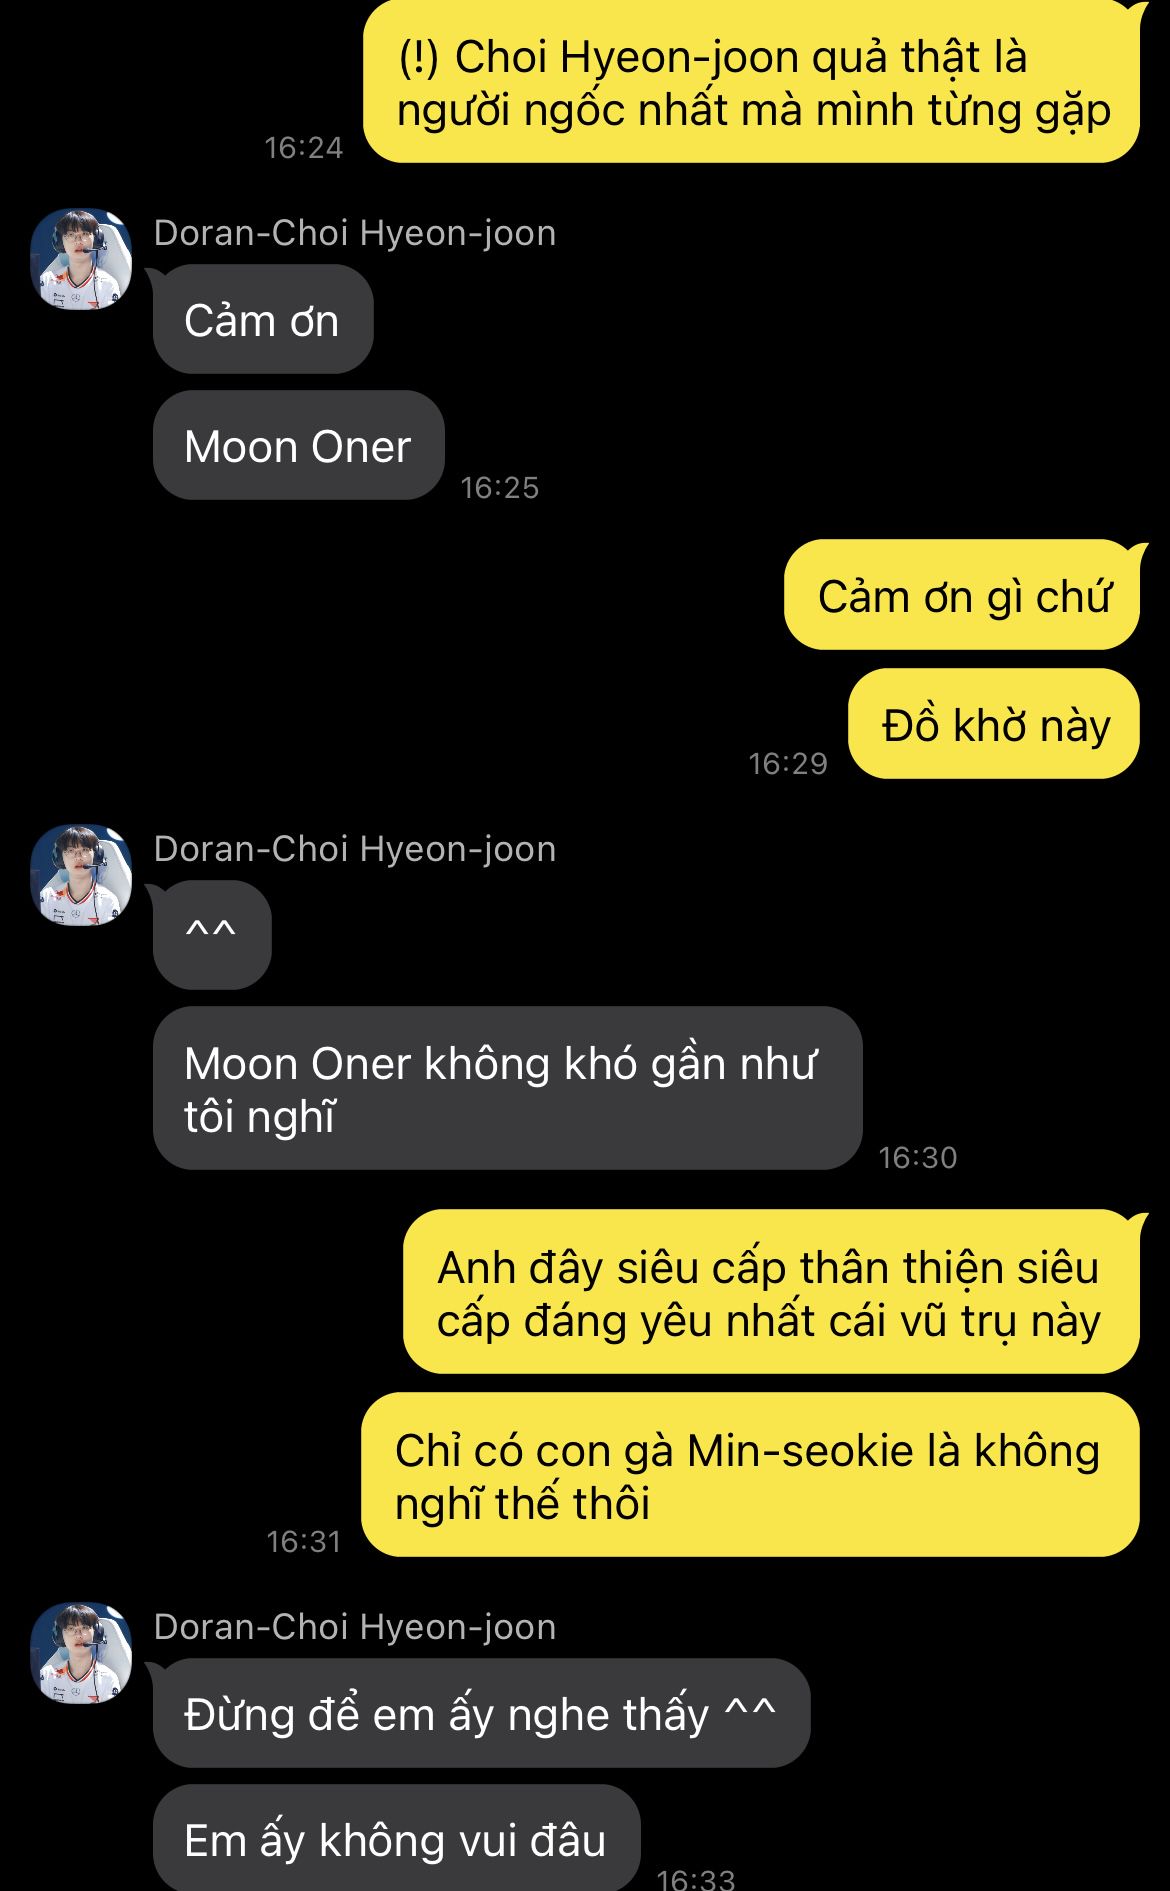Tap 'Anh đây siêu cấp thân thiện' bubble

tap(771, 1292)
